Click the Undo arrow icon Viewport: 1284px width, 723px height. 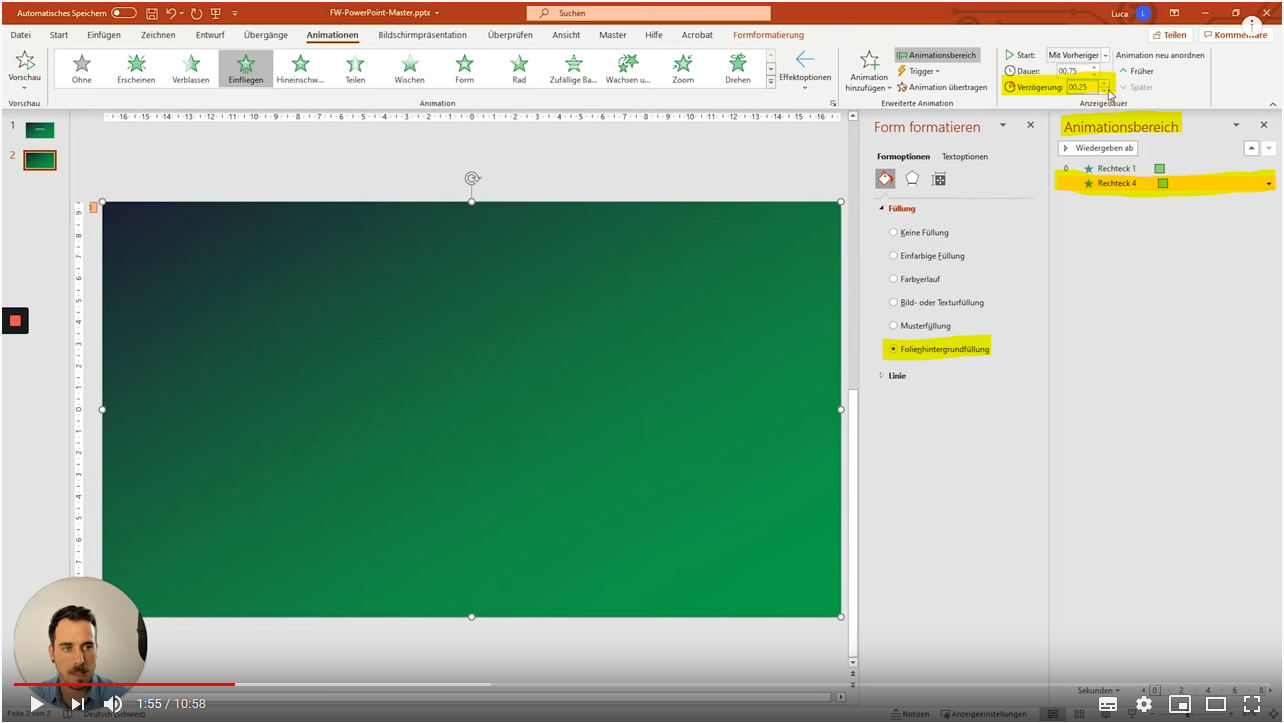pos(172,13)
